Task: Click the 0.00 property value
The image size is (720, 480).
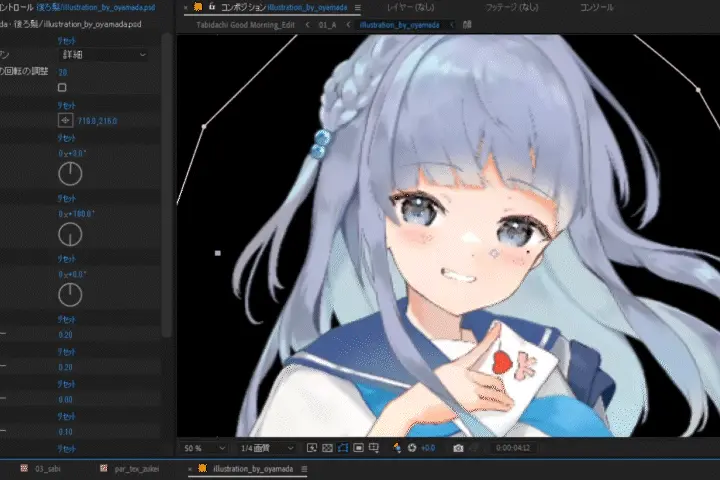Action: [x=65, y=400]
